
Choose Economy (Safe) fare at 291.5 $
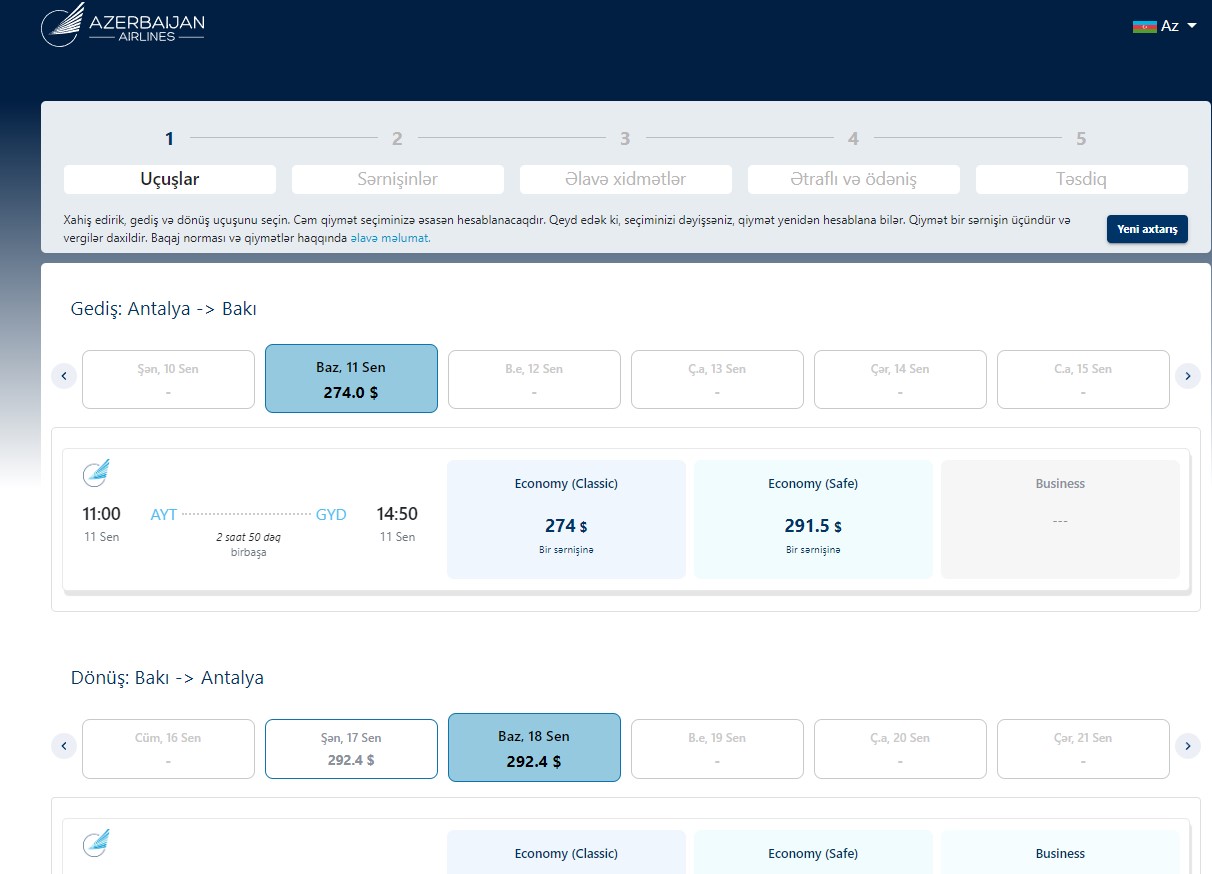[x=813, y=519]
